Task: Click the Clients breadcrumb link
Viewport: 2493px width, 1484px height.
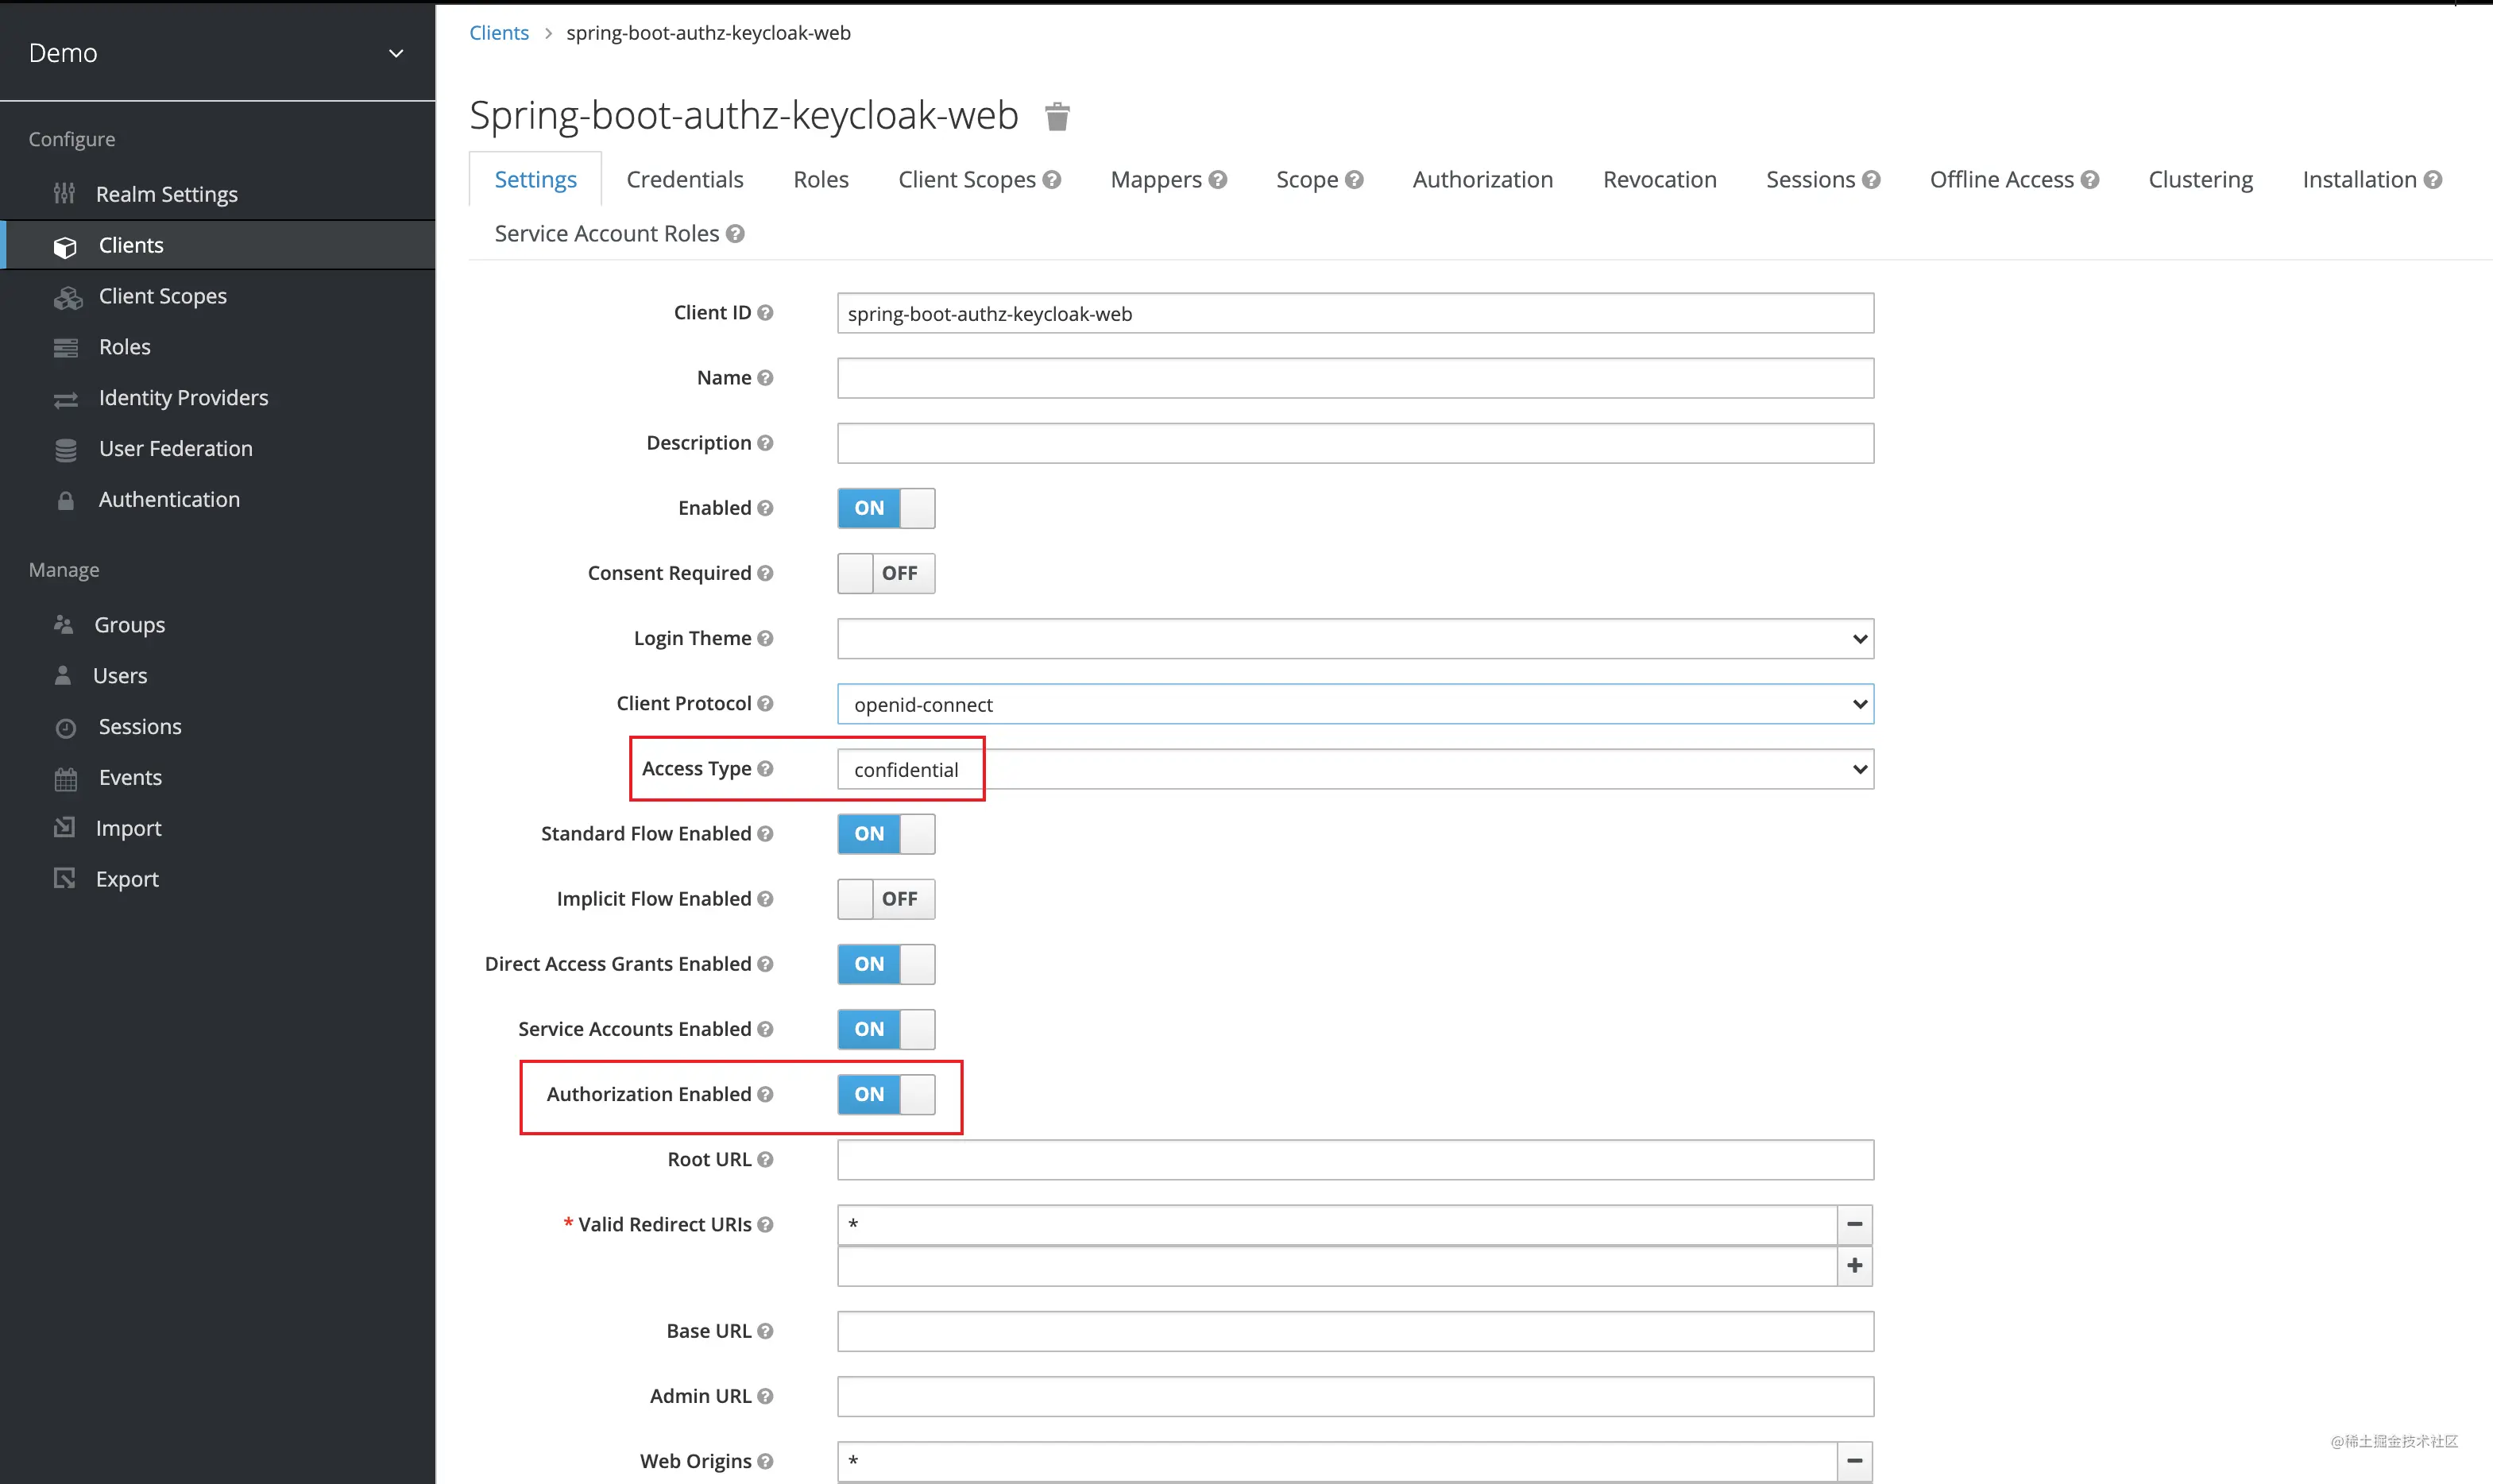Action: (499, 33)
